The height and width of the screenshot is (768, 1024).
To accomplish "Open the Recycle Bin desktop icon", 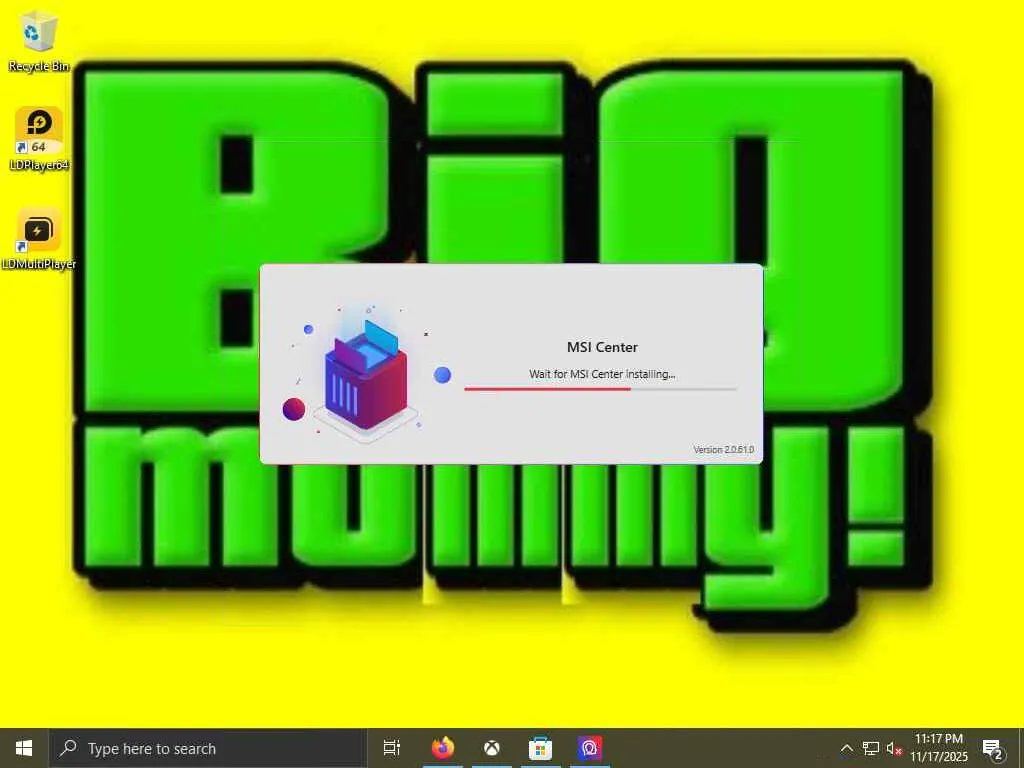I will 39,40.
